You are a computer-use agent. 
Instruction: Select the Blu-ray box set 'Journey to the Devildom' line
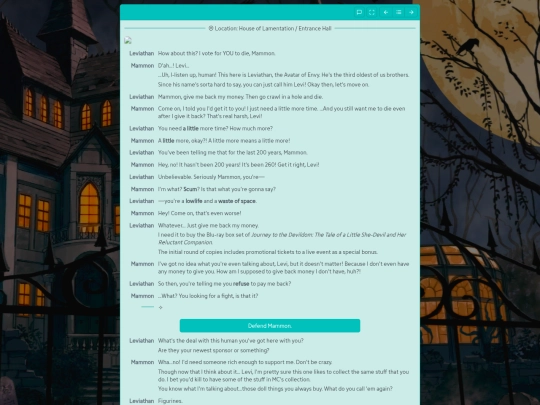tap(282, 239)
